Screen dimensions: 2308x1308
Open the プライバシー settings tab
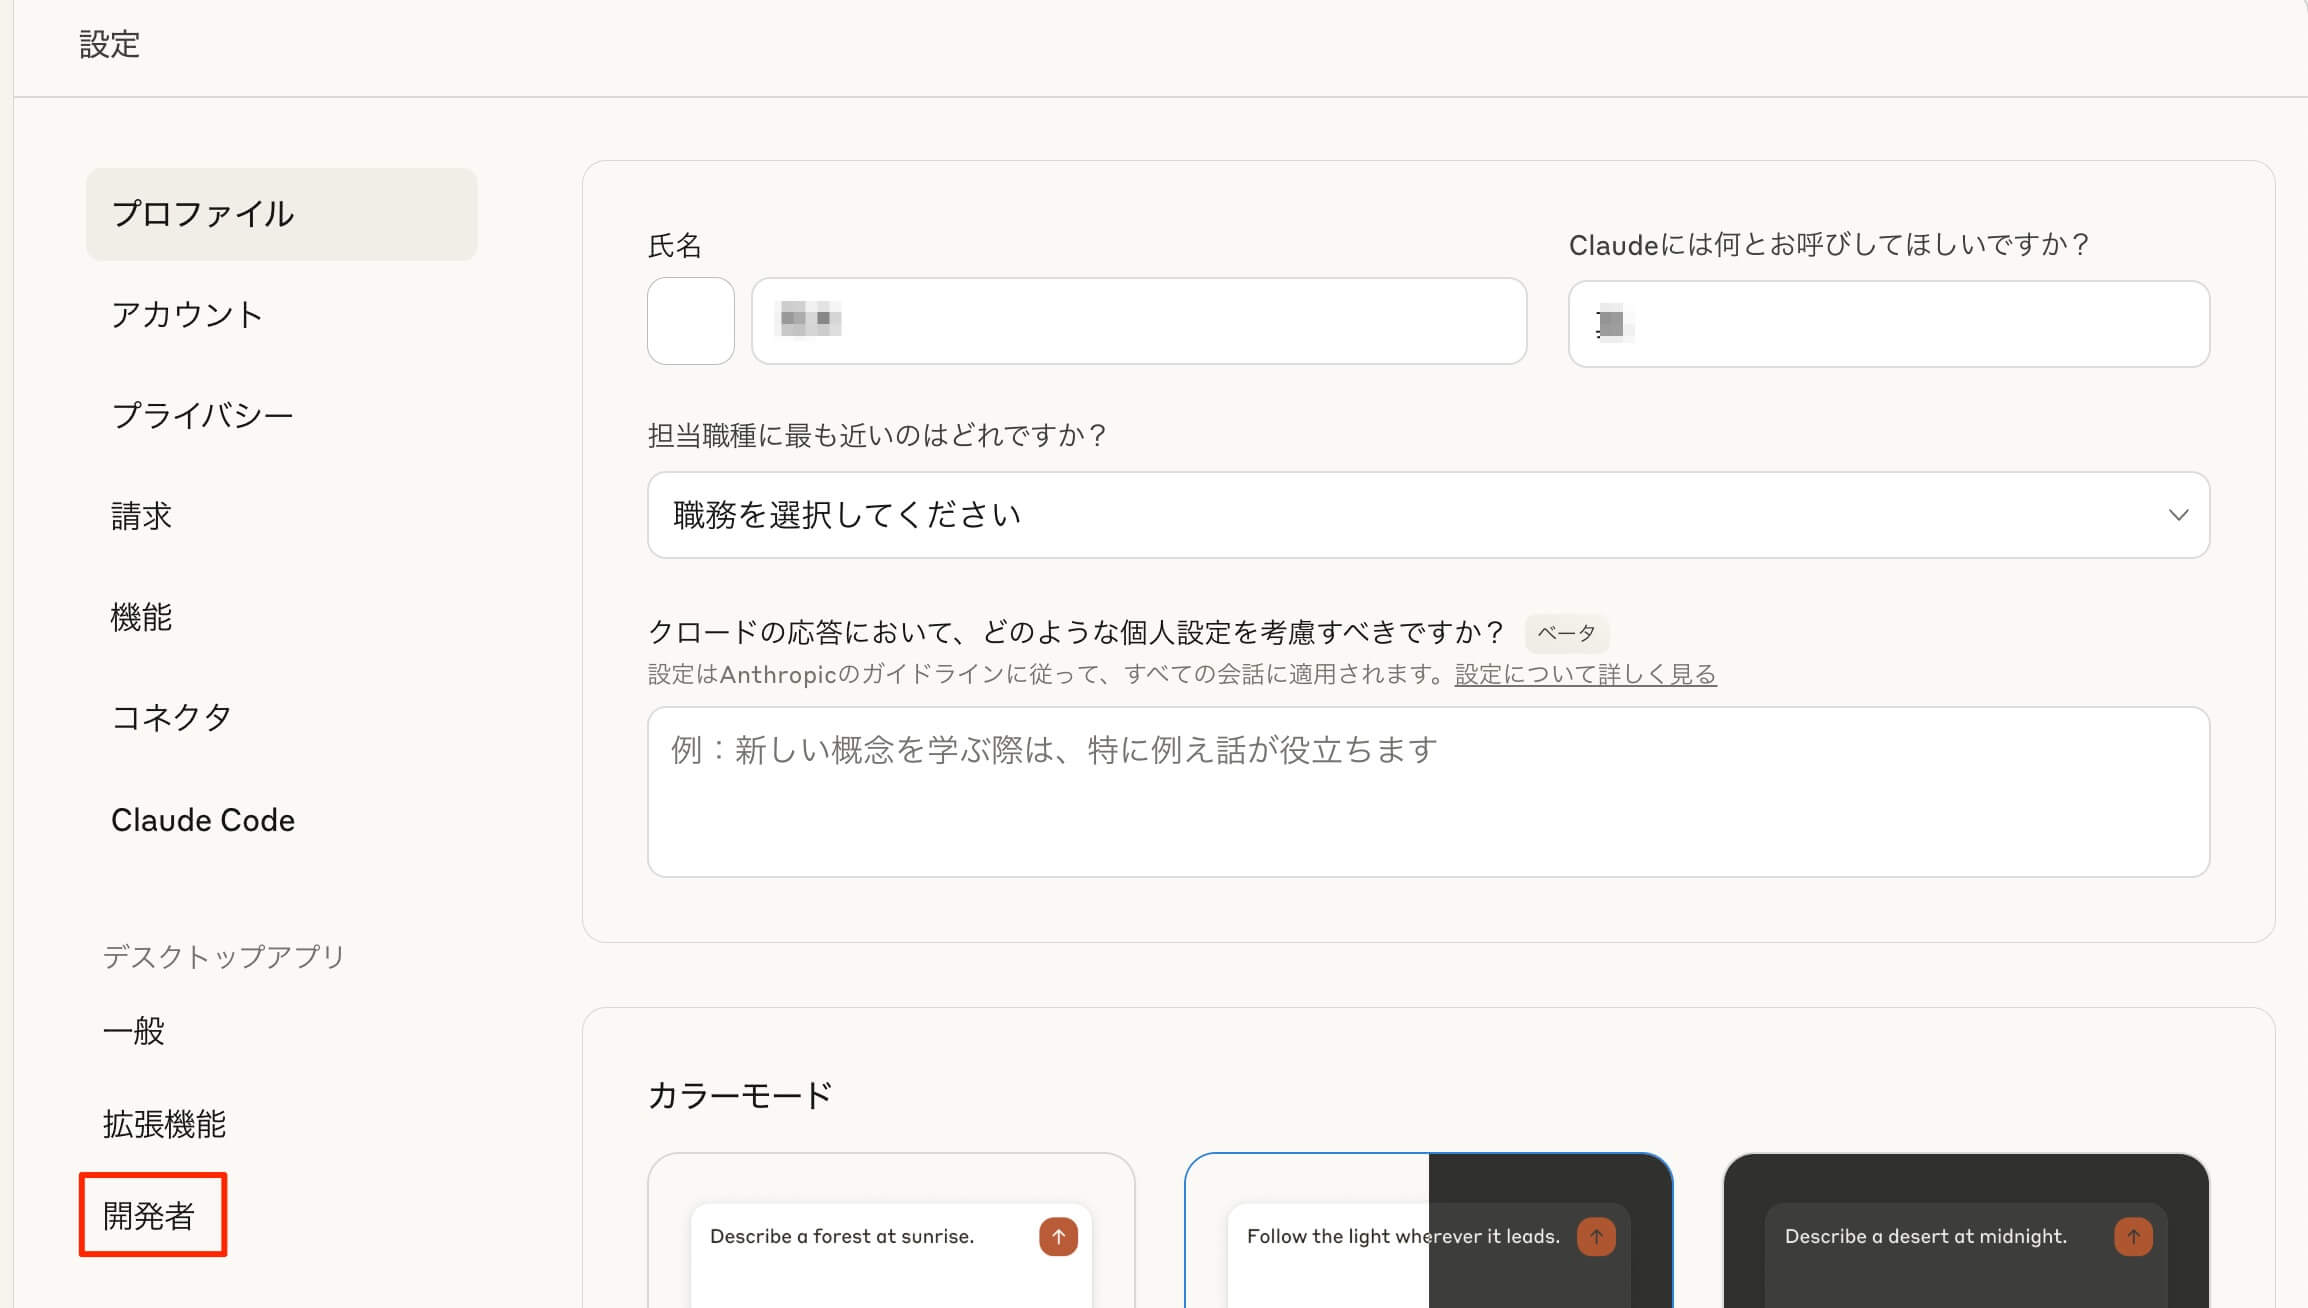pos(203,415)
